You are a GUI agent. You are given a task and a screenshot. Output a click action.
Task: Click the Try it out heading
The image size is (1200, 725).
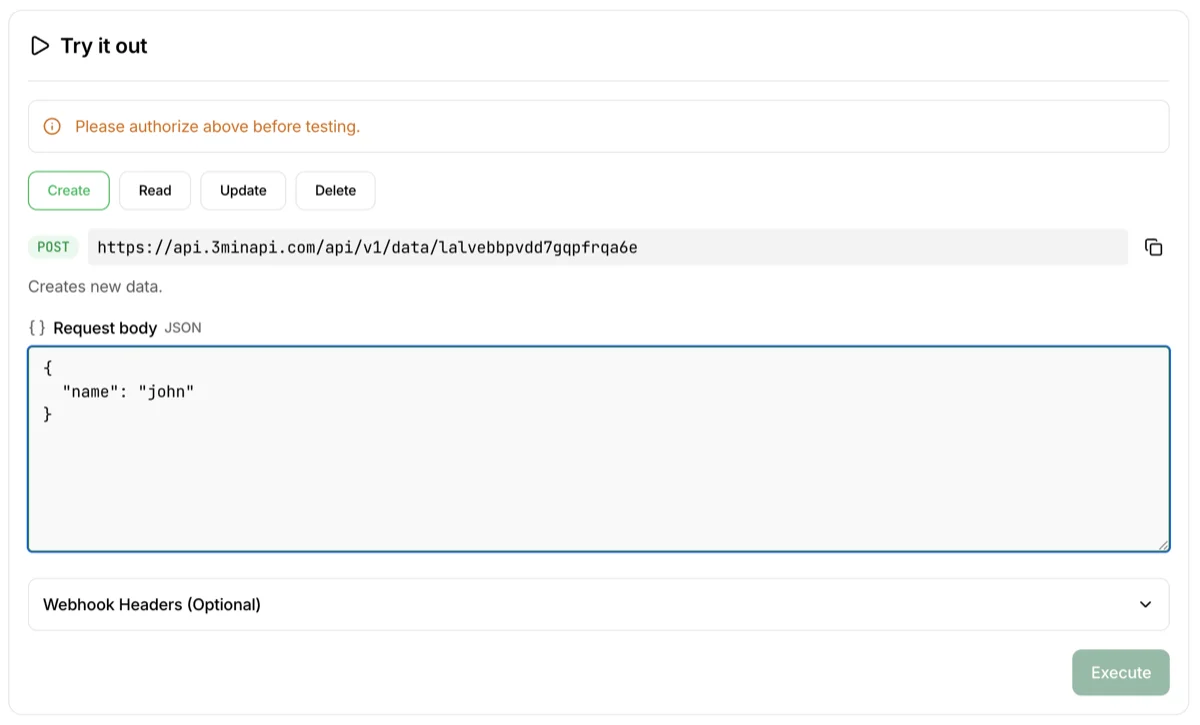coord(104,46)
